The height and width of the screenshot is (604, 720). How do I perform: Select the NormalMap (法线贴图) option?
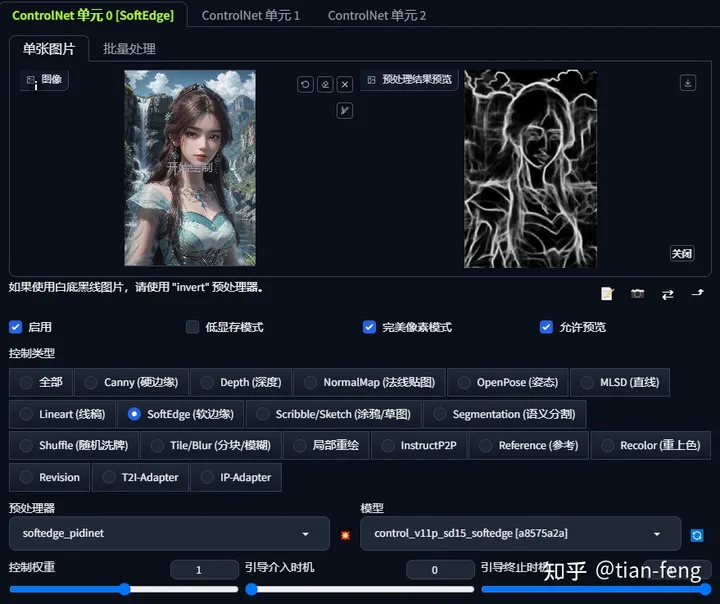370,382
